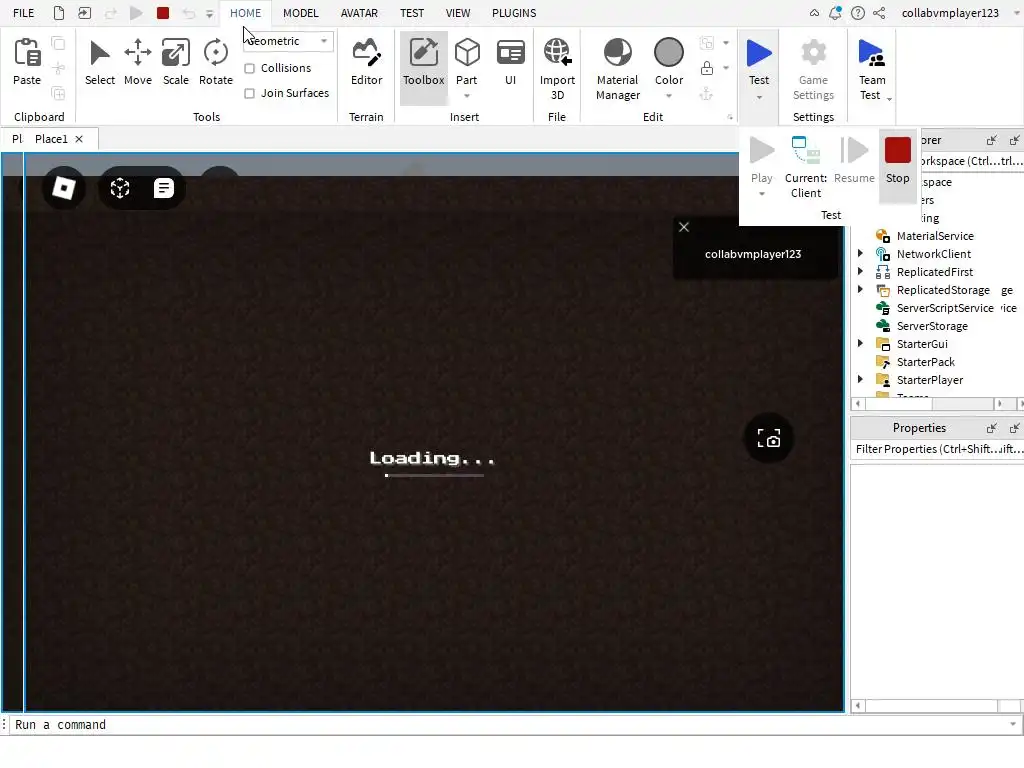Click Play in the Test popup
The image size is (1024, 768).
(x=761, y=159)
